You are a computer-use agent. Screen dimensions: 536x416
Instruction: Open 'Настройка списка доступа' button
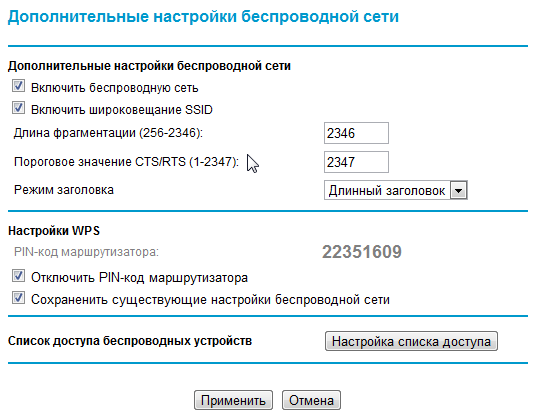[x=411, y=341]
